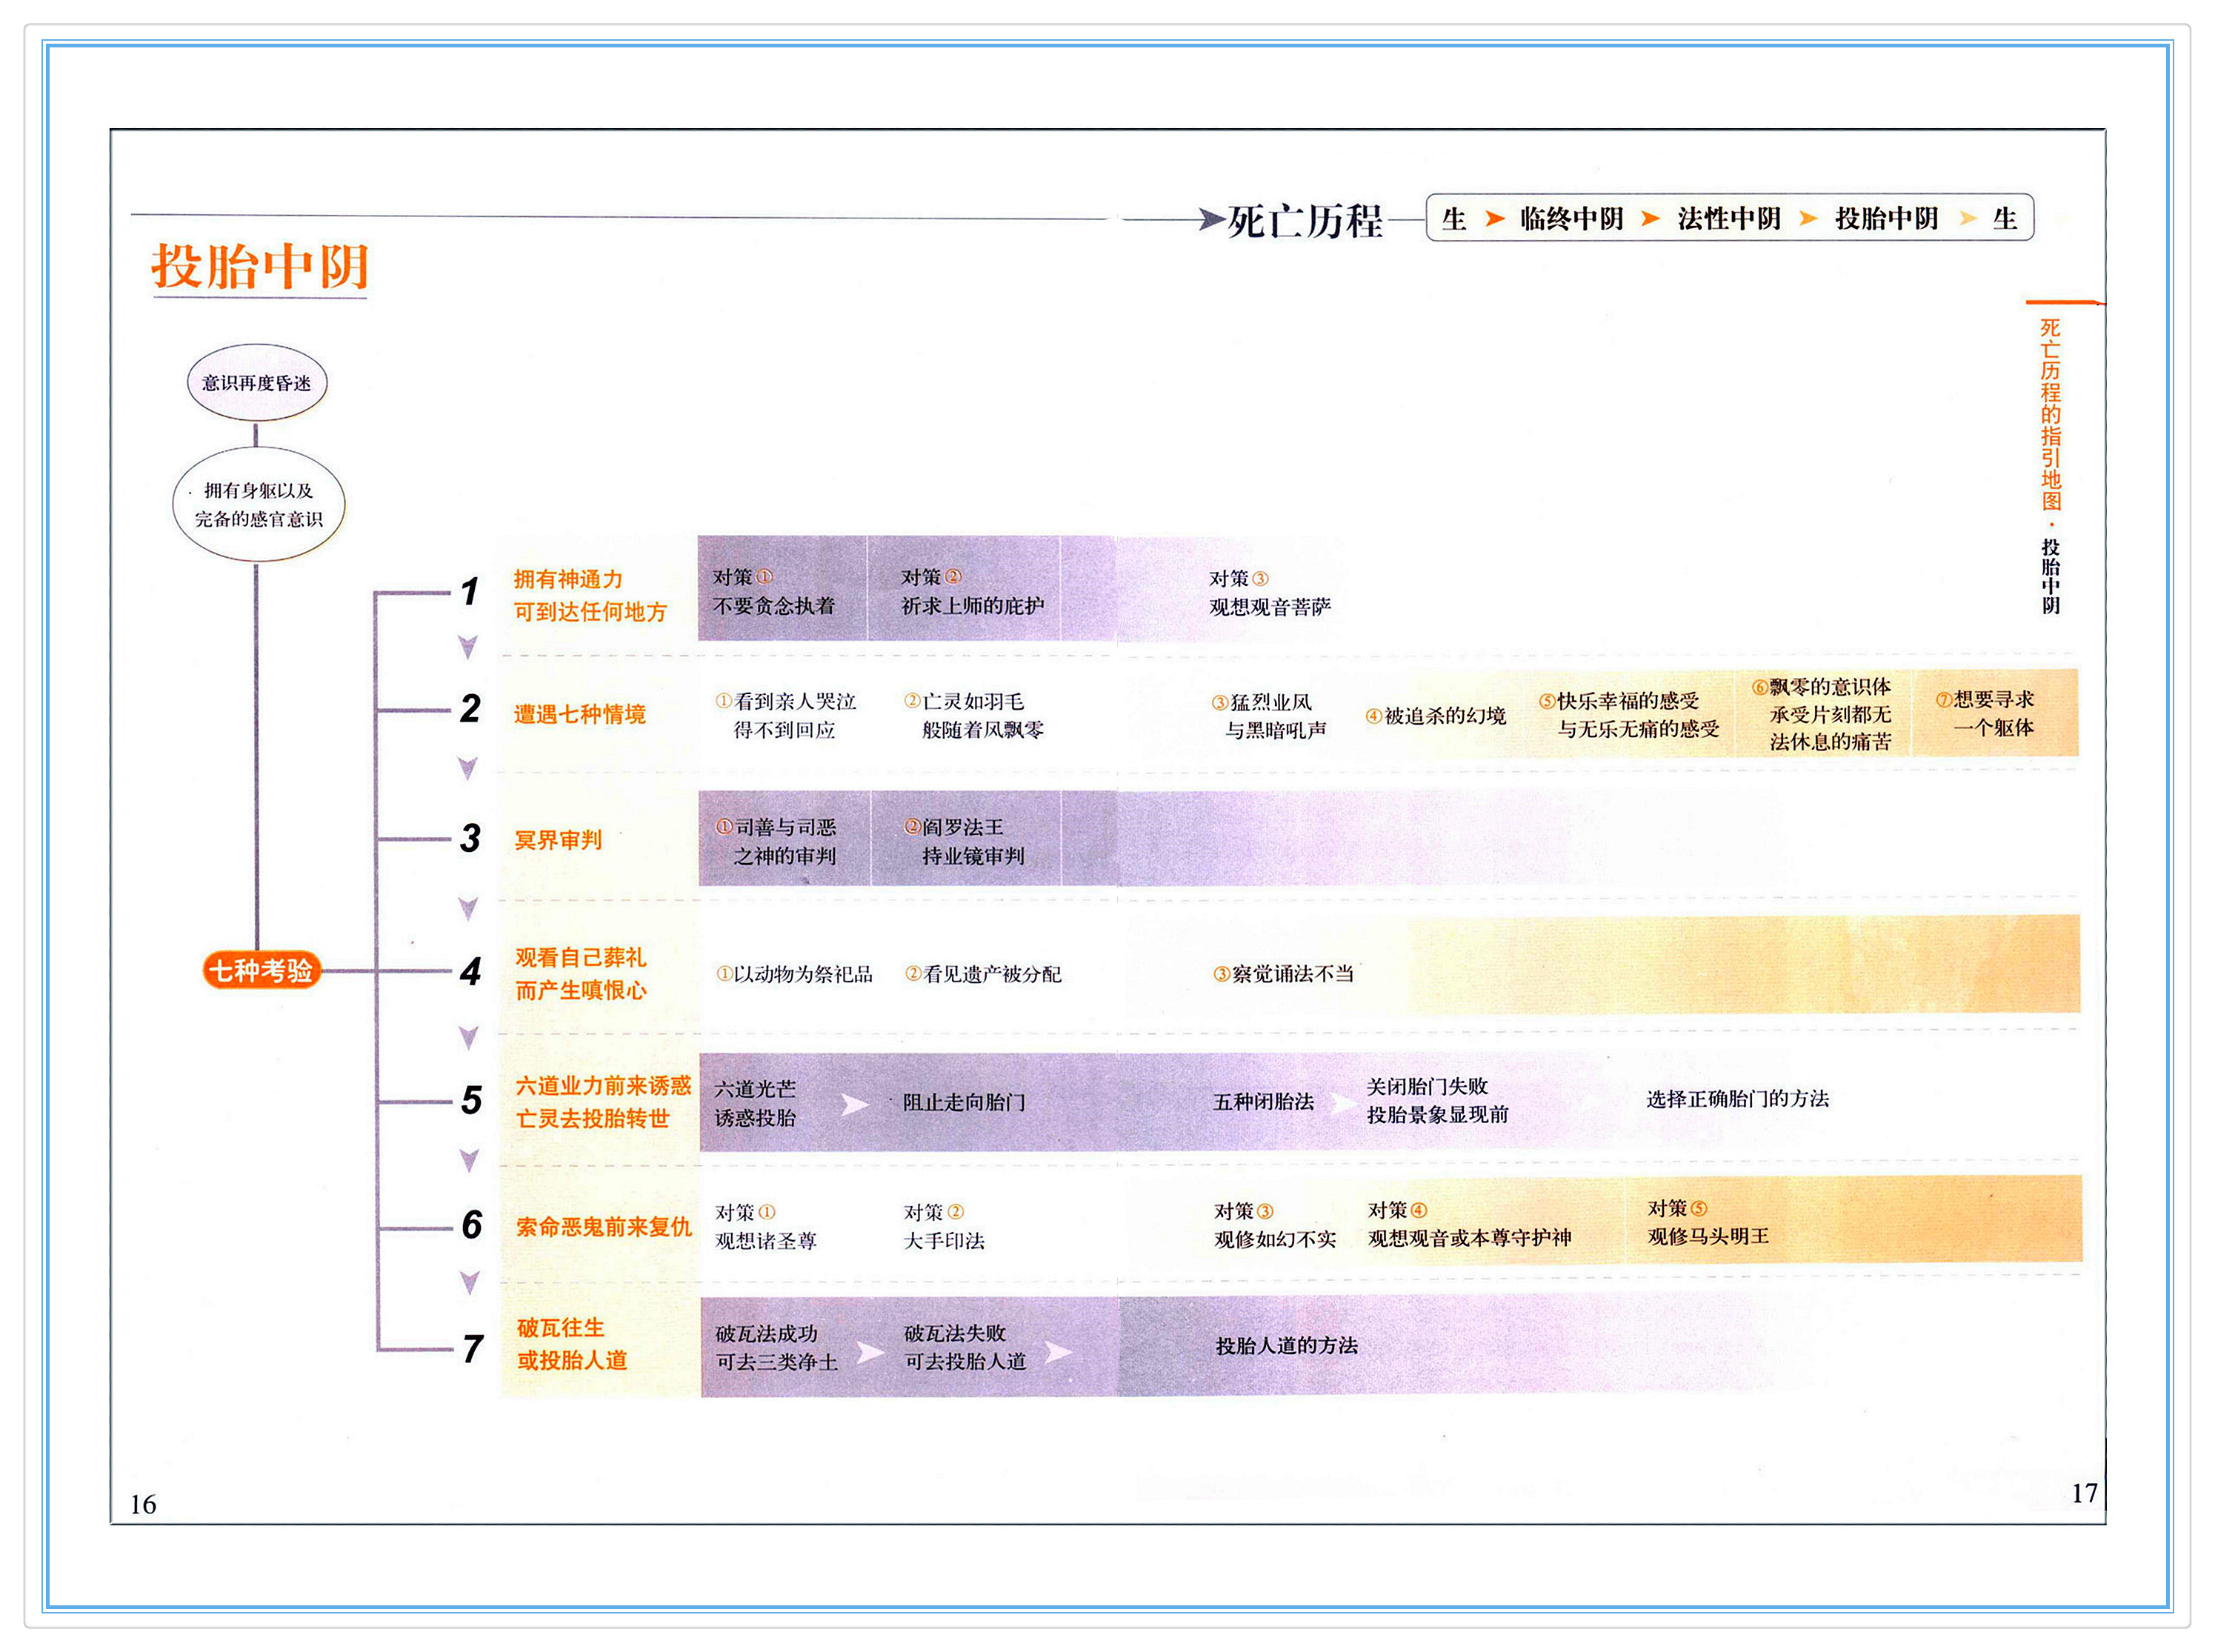The image size is (2215, 1652).
Task: Click 投胎中阴 in the top breadcrumb bar
Action: (1886, 219)
